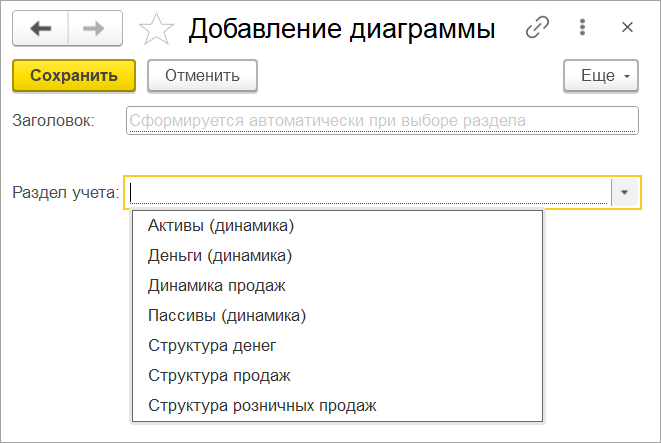Screen dimensions: 661x443
Task: Click the Заголовок input field
Action: pos(382,121)
